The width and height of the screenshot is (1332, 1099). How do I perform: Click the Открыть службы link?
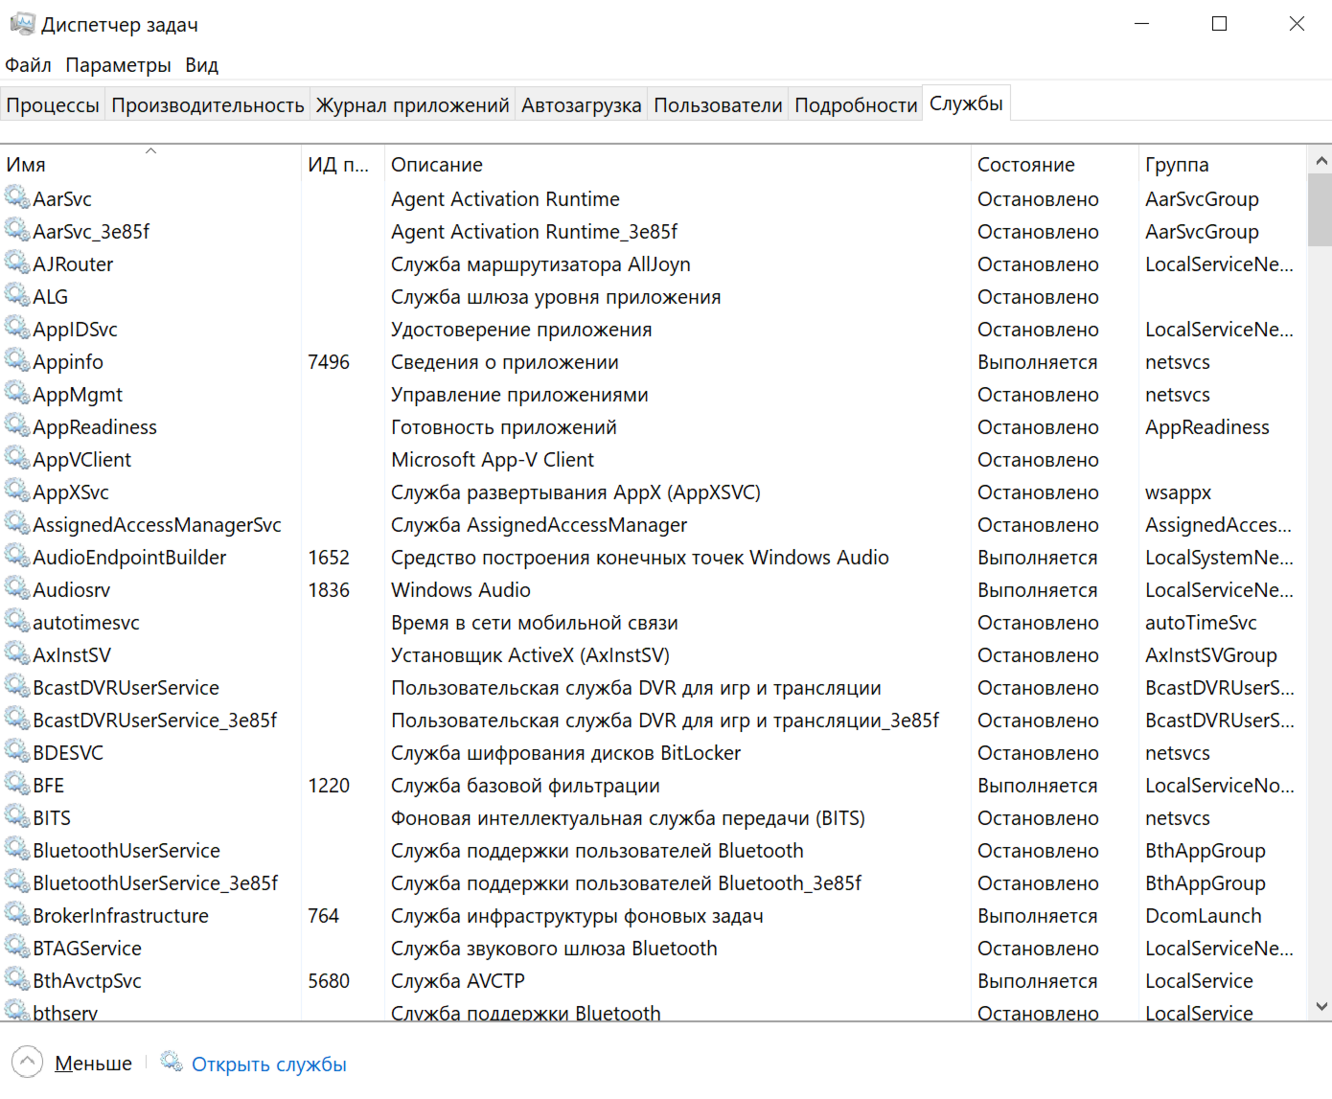click(x=268, y=1064)
